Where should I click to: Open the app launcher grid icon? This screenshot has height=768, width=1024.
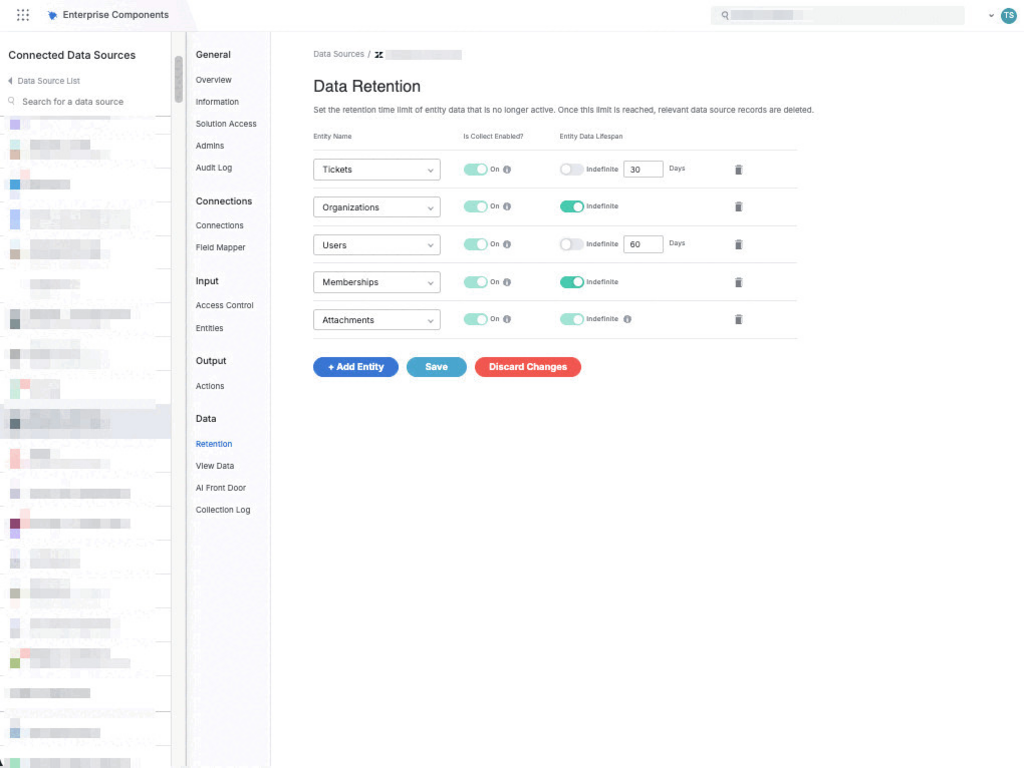pyautogui.click(x=23, y=15)
